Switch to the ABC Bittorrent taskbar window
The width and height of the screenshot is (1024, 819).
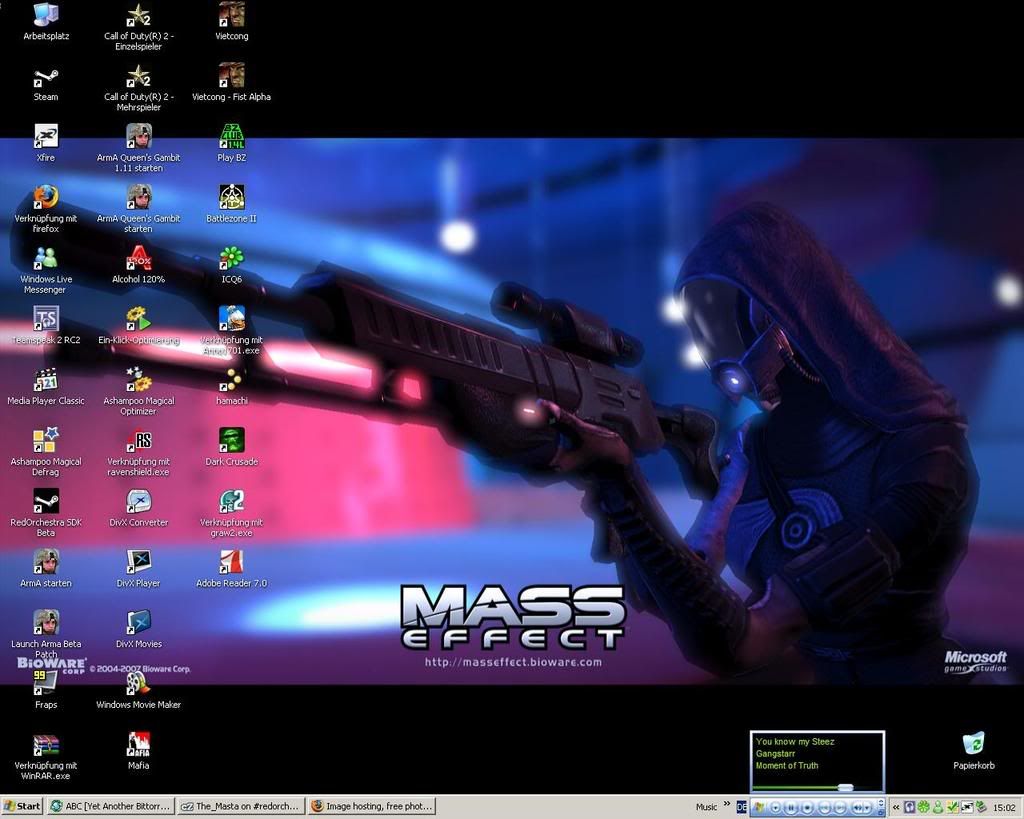(x=110, y=806)
